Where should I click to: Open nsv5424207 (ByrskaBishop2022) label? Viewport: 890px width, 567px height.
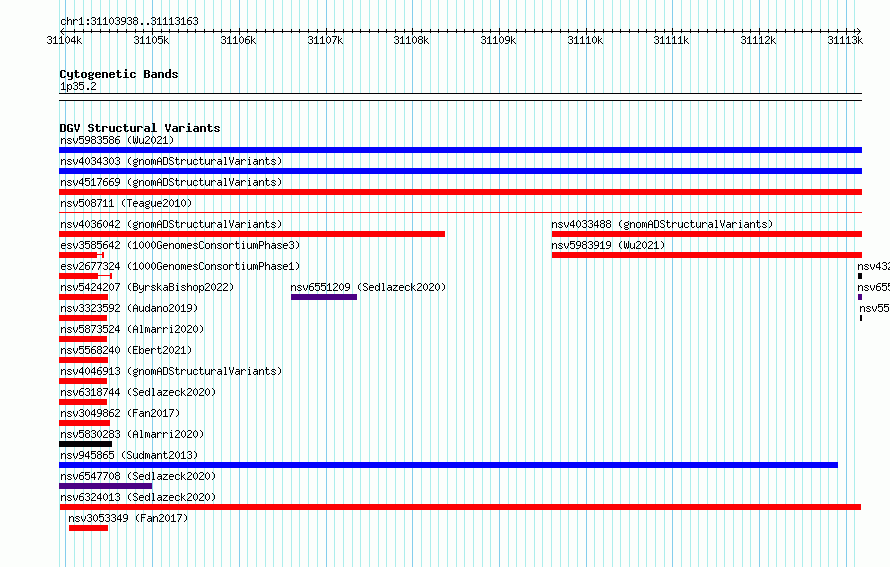tap(147, 287)
